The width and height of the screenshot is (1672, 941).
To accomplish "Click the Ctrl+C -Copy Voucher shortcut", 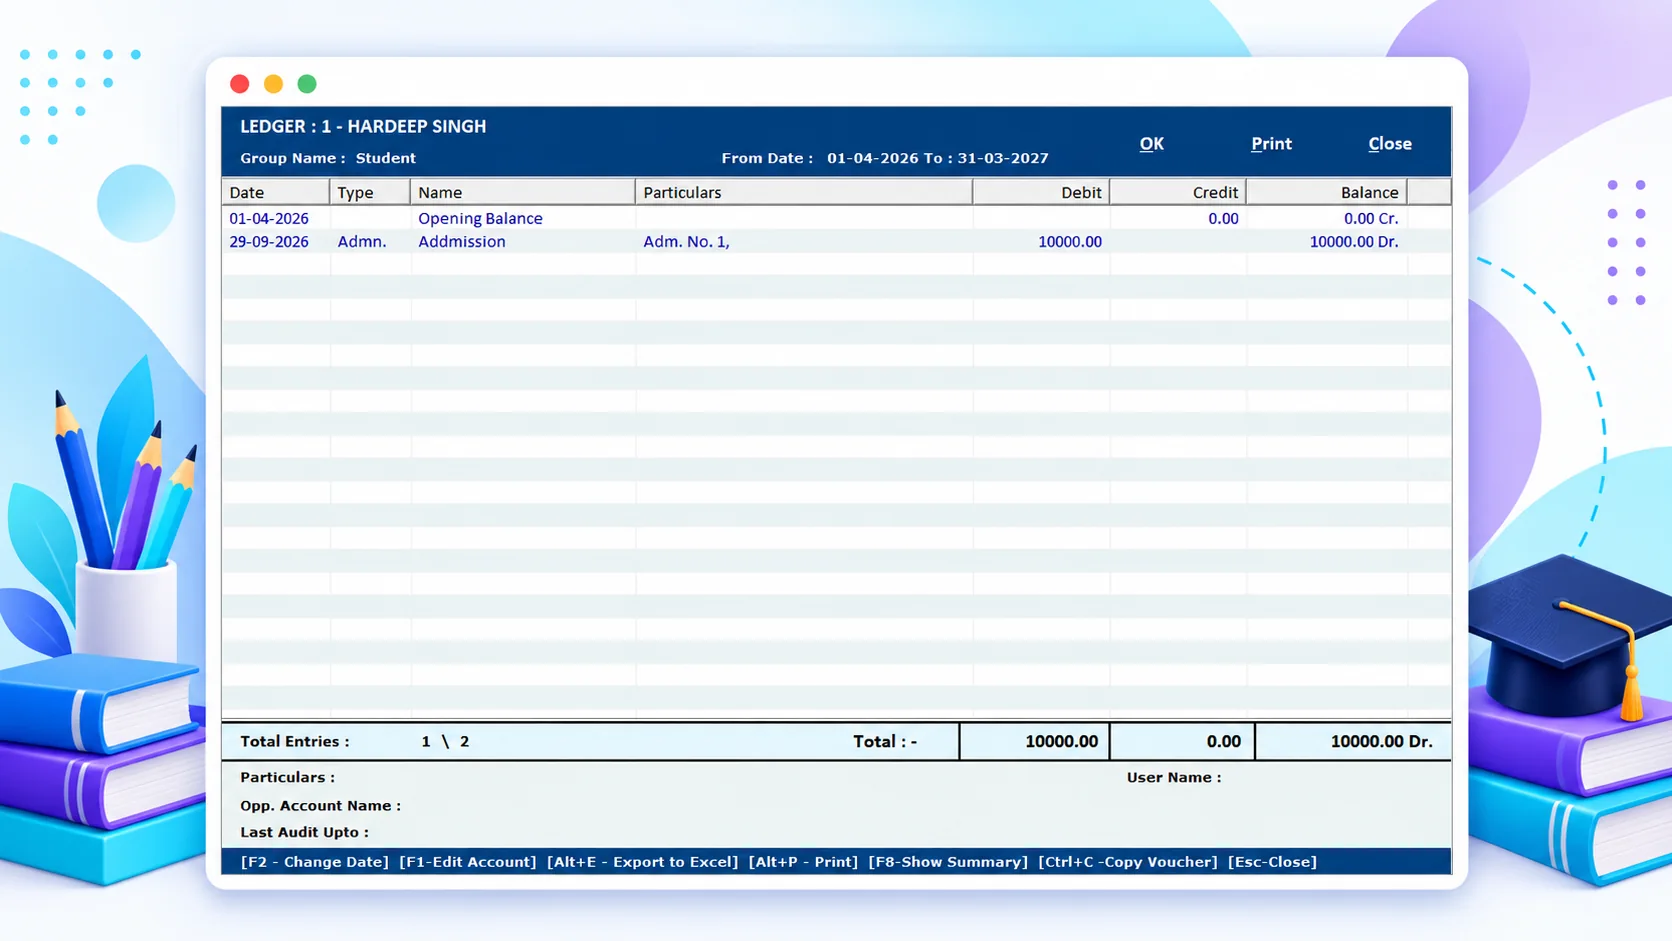I will tap(1128, 861).
